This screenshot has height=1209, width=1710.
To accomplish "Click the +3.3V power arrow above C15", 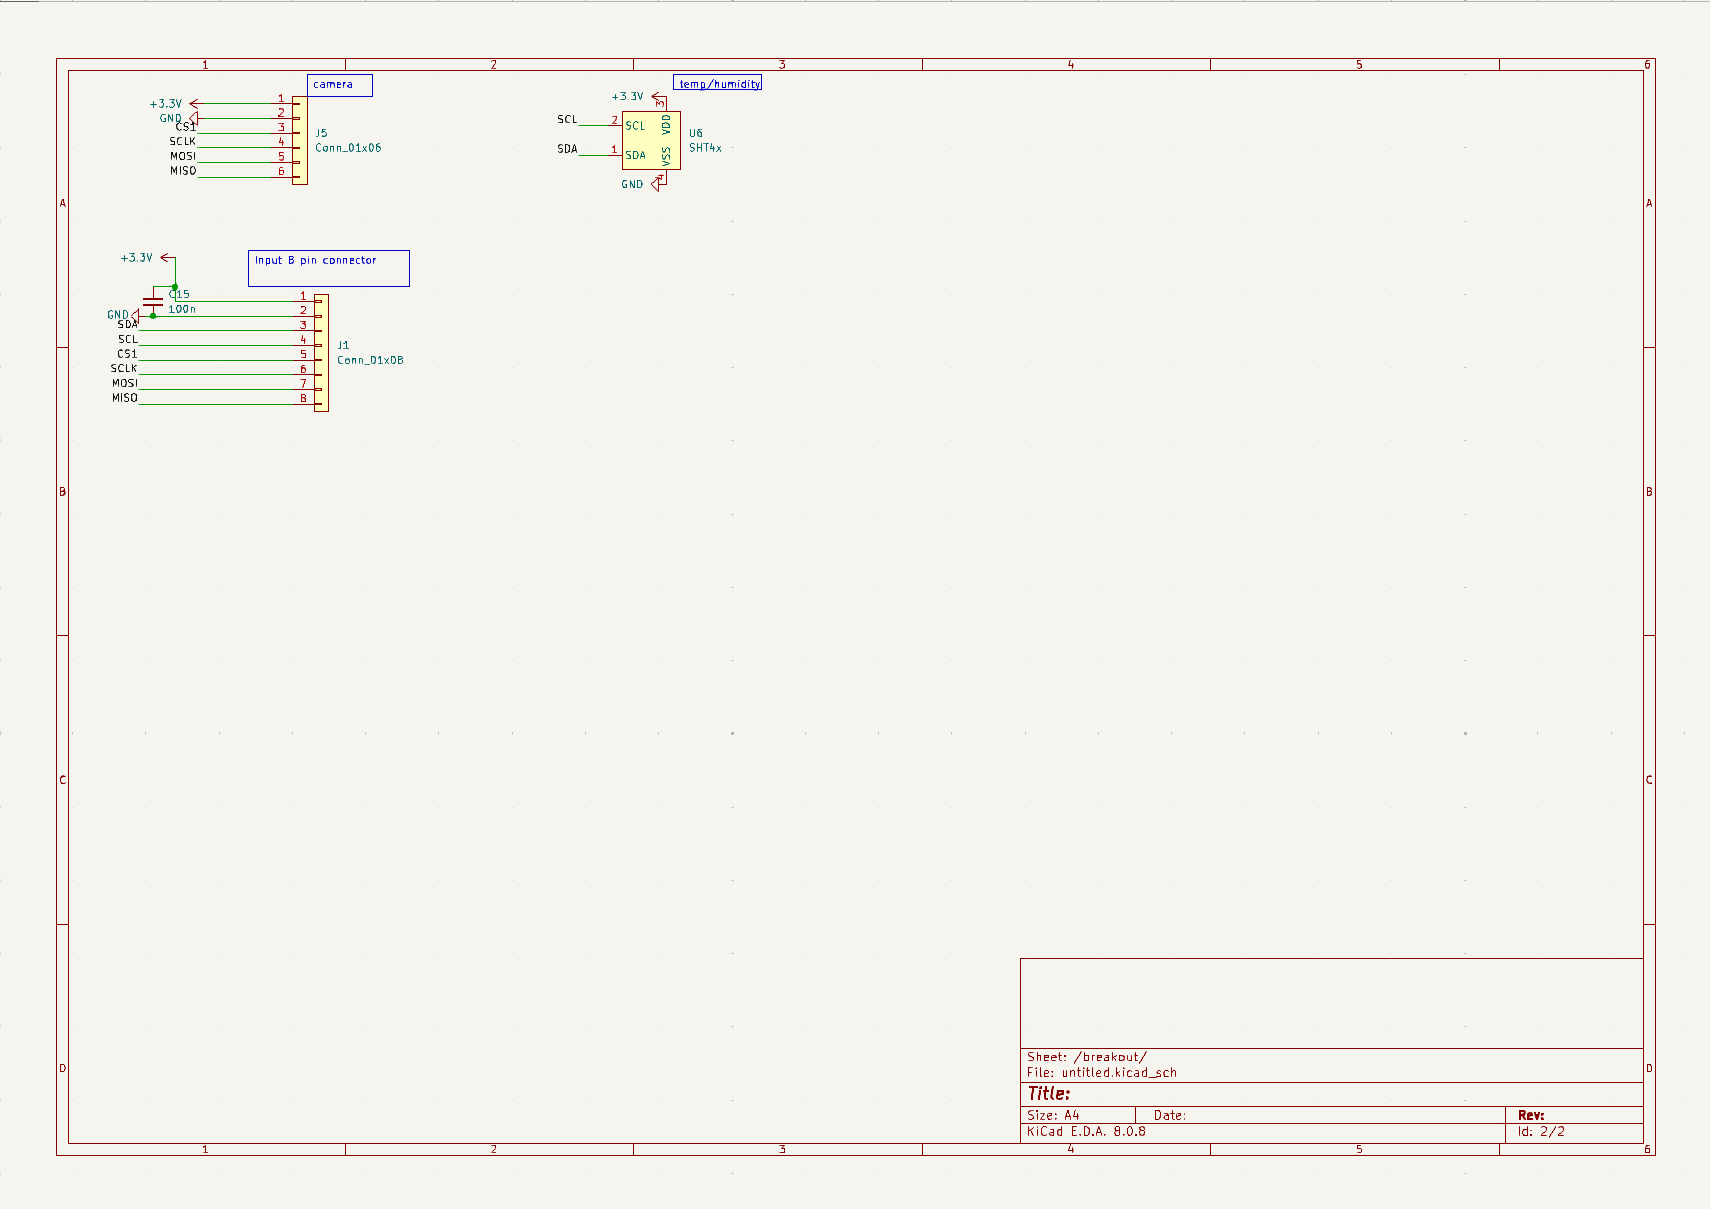I will tap(168, 258).
